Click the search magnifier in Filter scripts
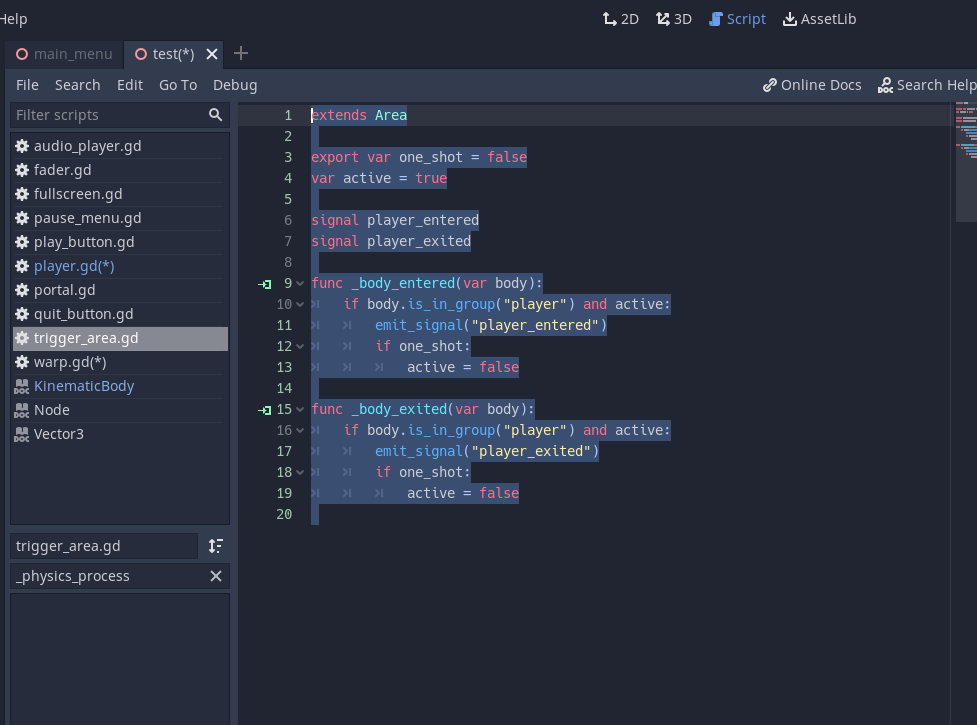Viewport: 977px width, 725px height. click(215, 115)
